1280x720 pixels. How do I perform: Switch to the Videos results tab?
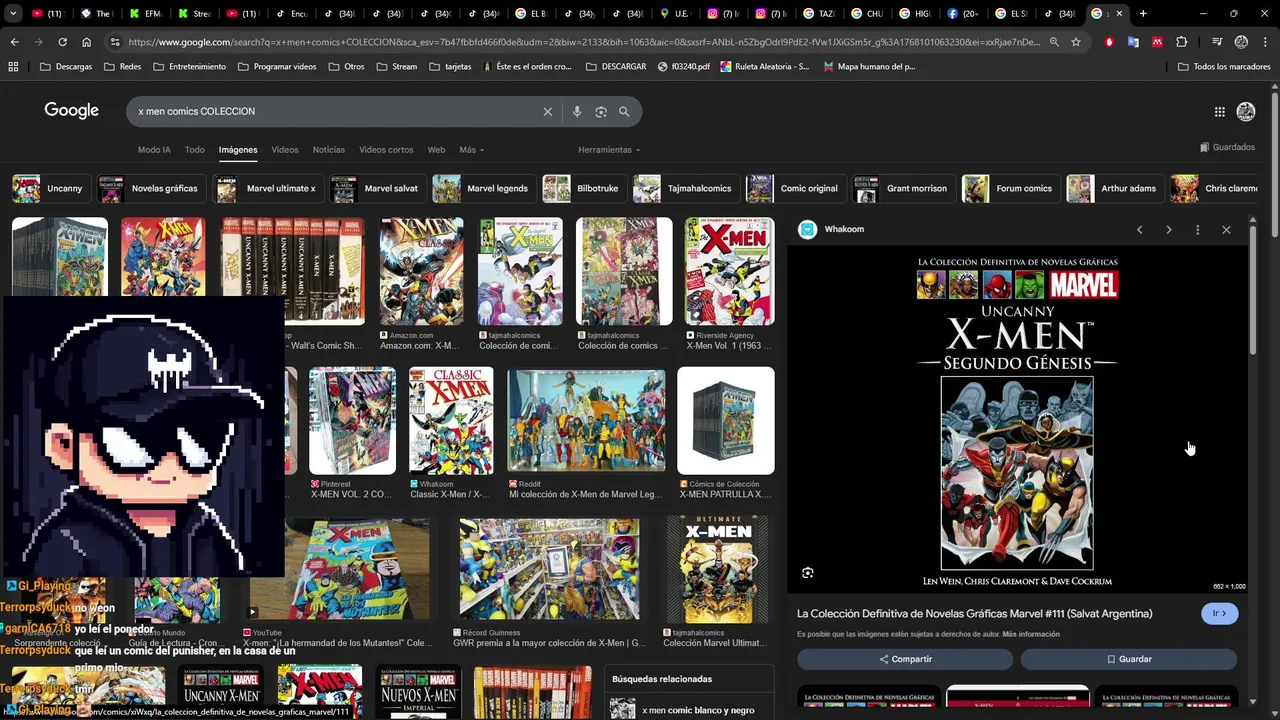[x=285, y=150]
